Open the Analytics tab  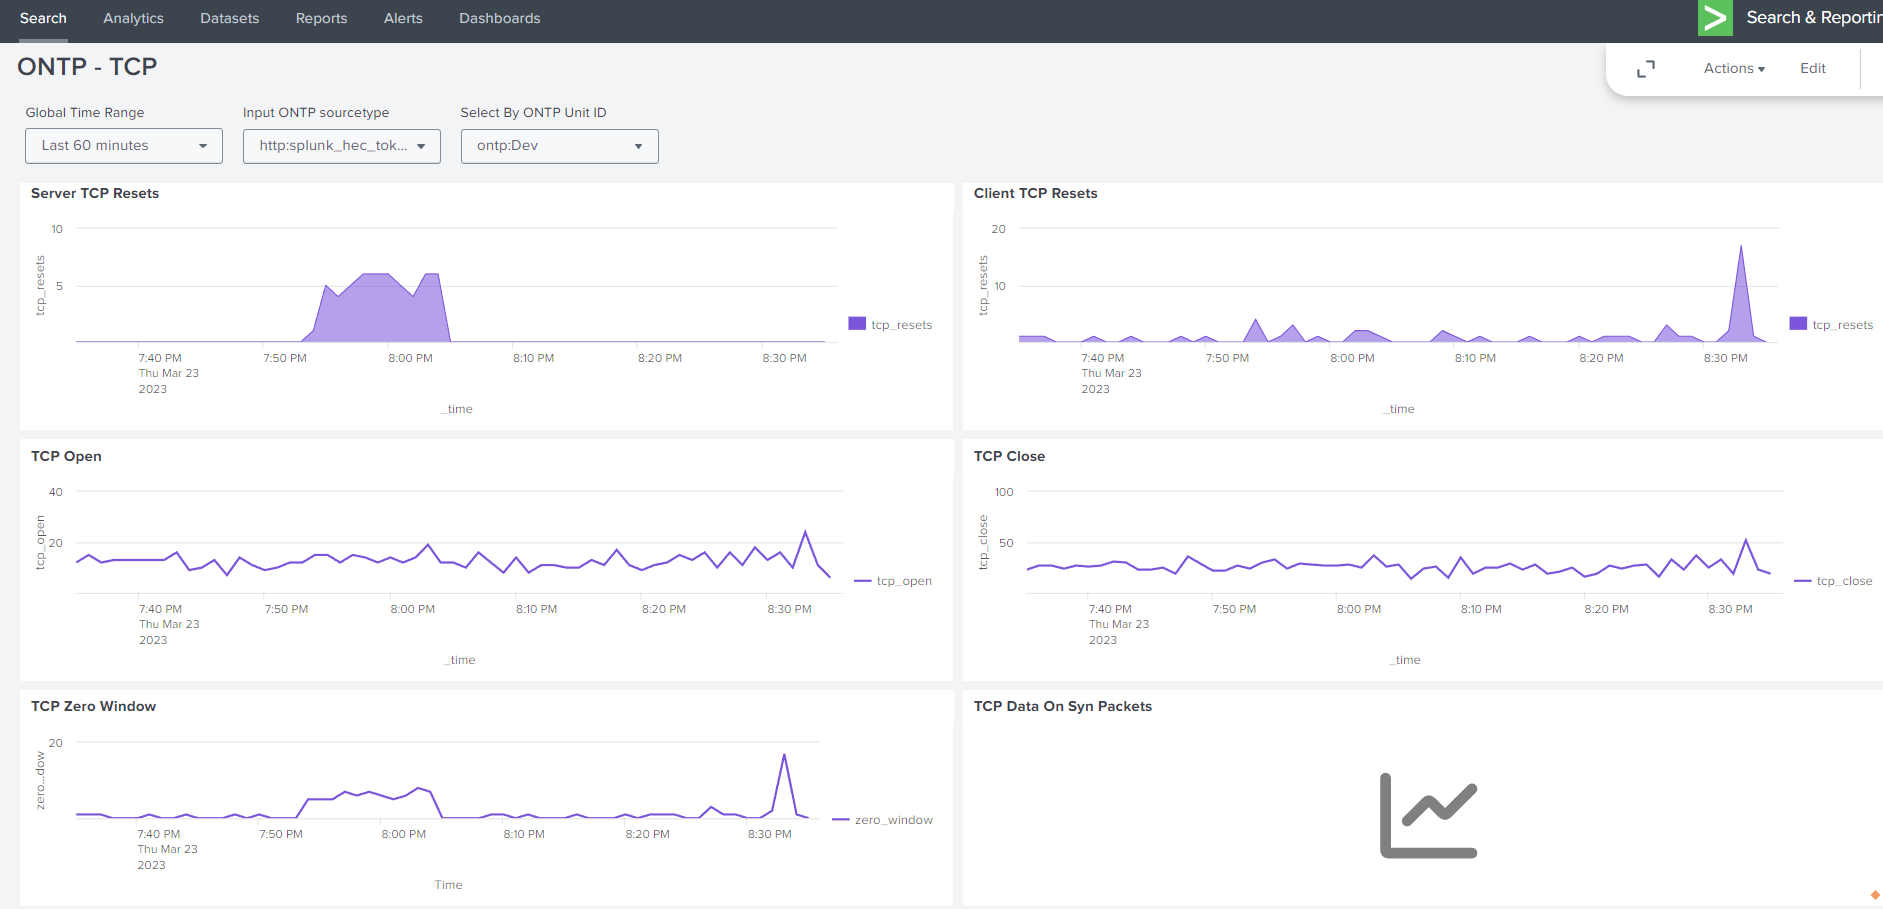(133, 18)
